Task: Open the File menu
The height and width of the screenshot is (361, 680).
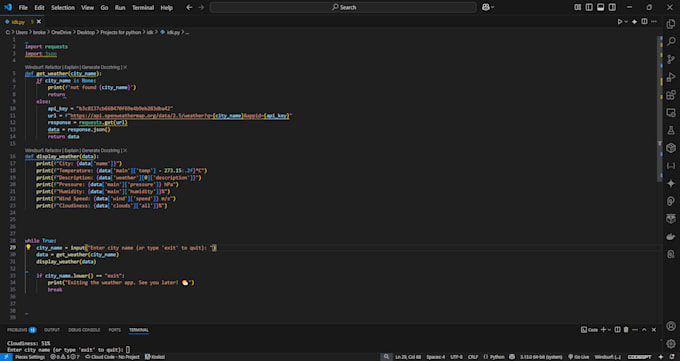Action: [23, 7]
